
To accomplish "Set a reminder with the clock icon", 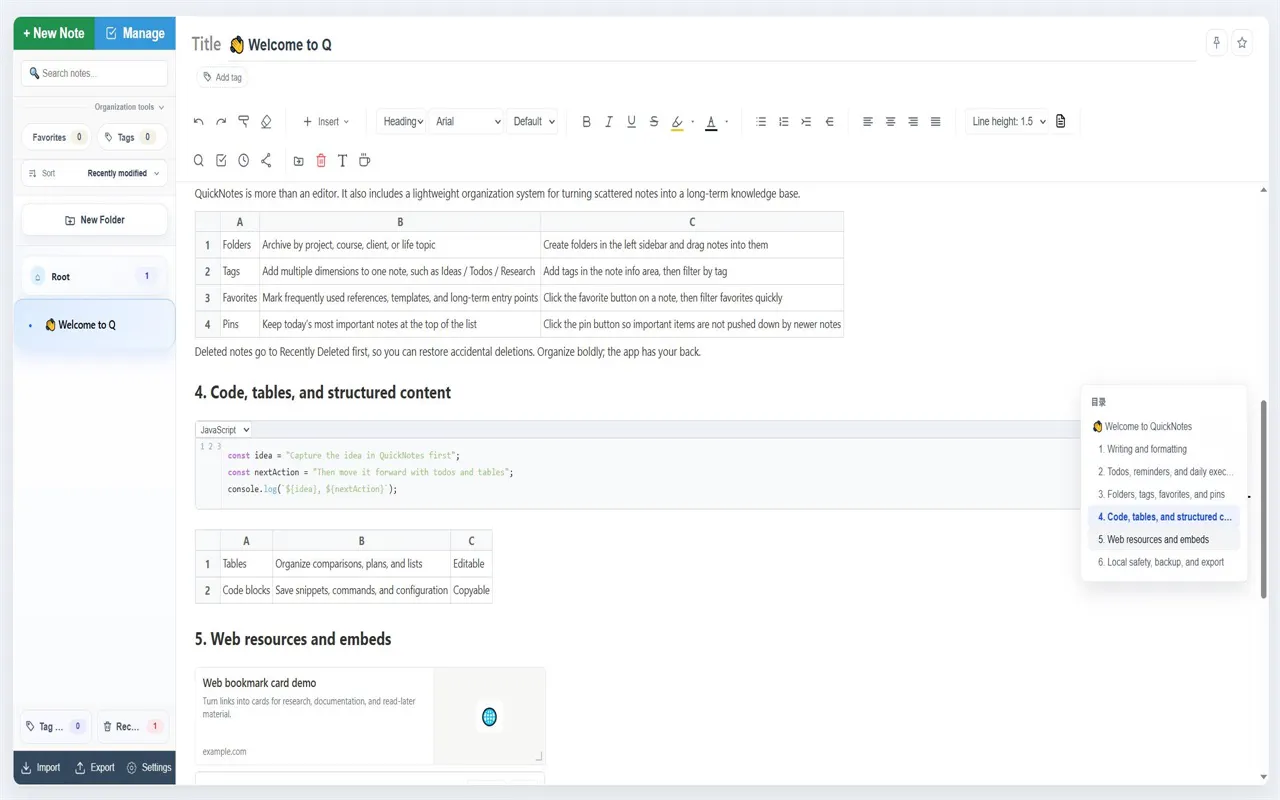I will [x=244, y=160].
